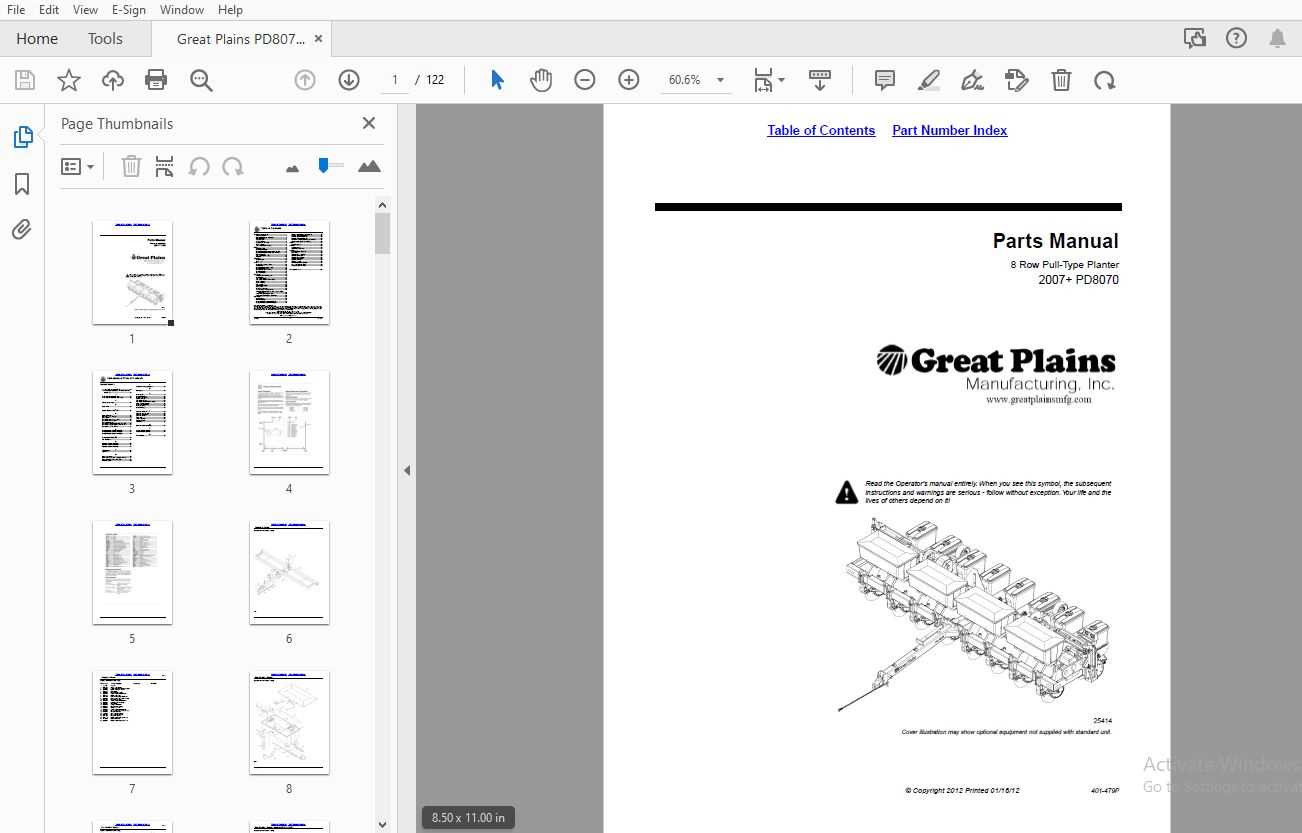Click the thumbnail panel scroll down arrow

pyautogui.click(x=382, y=825)
